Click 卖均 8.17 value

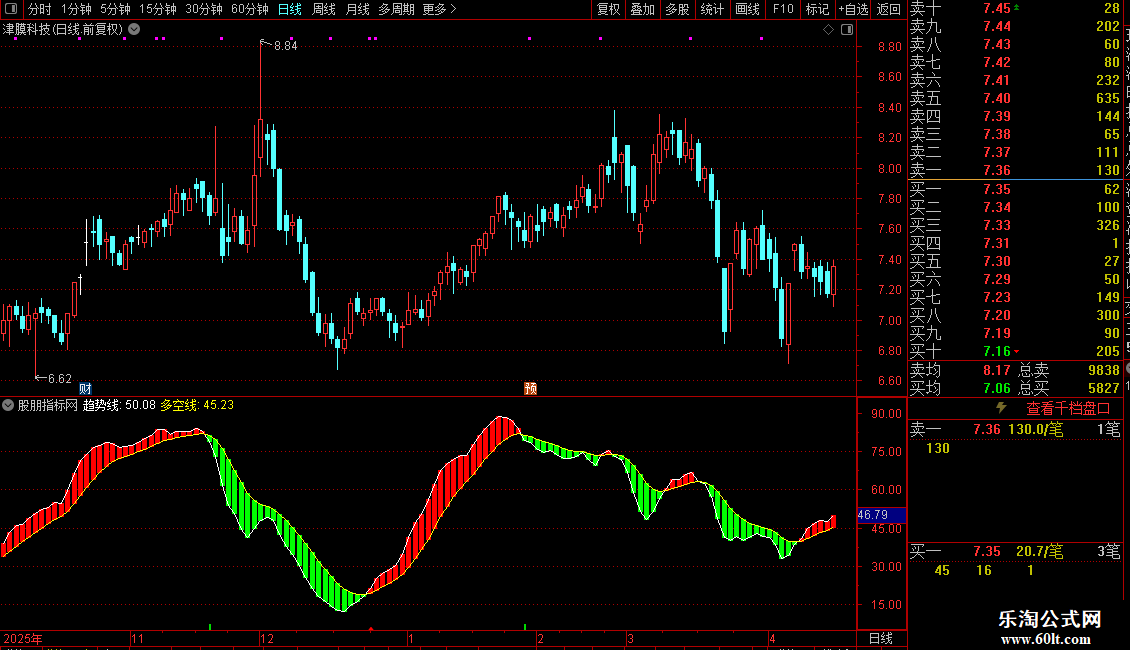point(997,370)
